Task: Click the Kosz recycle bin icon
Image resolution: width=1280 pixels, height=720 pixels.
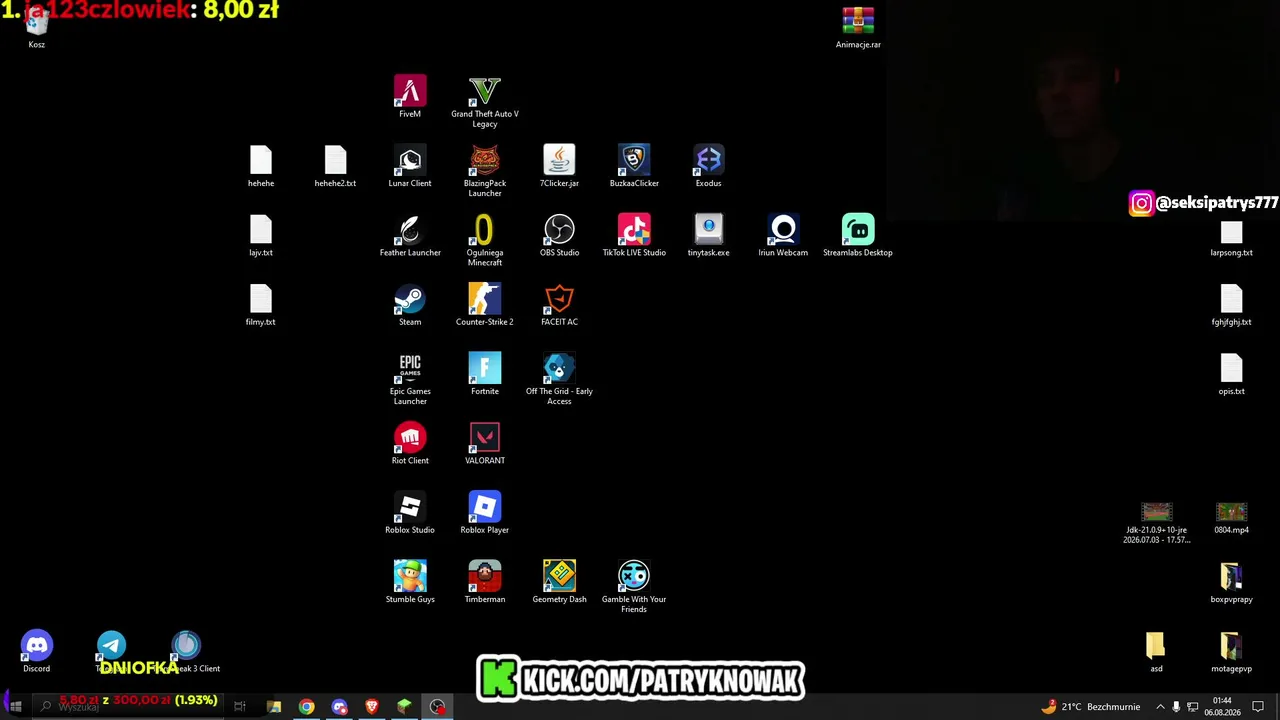Action: click(37, 27)
